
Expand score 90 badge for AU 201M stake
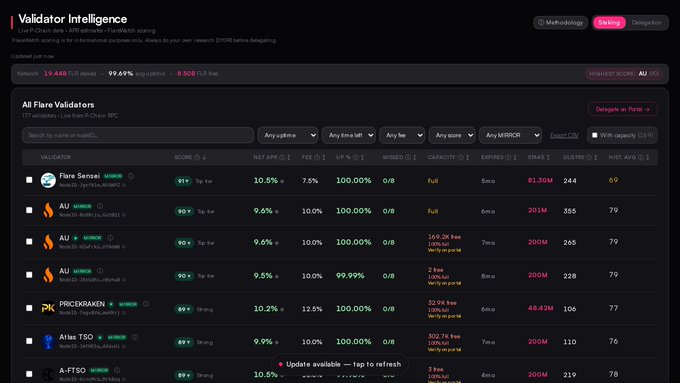pyautogui.click(x=183, y=212)
